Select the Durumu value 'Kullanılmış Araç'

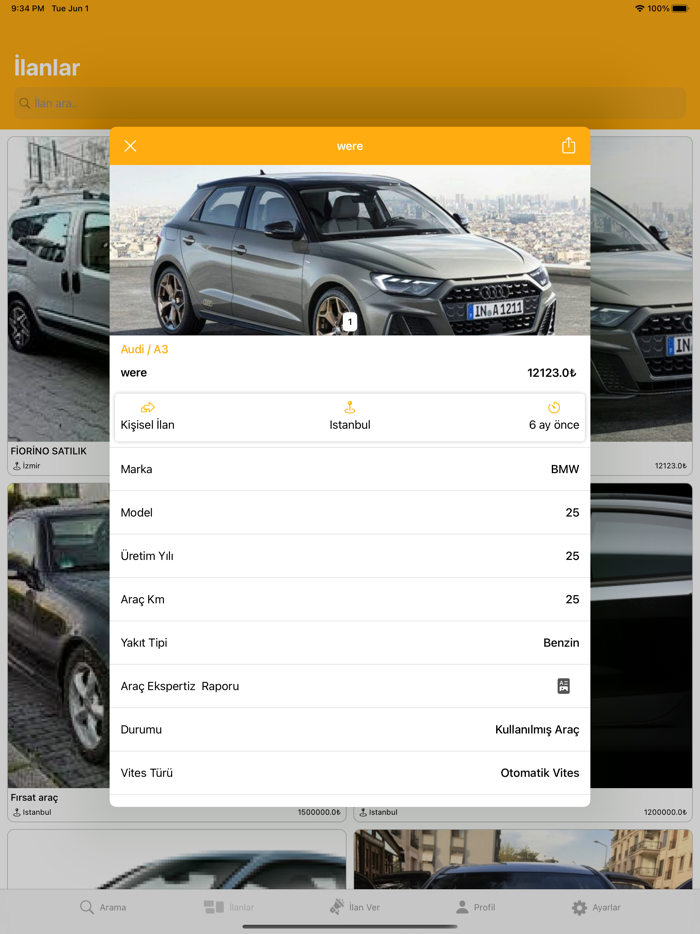[537, 730]
